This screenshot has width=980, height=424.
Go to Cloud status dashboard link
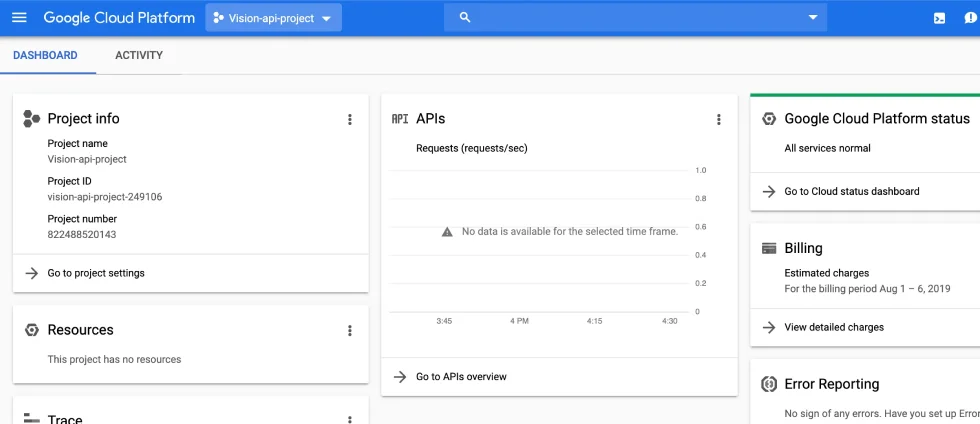pyautogui.click(x=852, y=191)
